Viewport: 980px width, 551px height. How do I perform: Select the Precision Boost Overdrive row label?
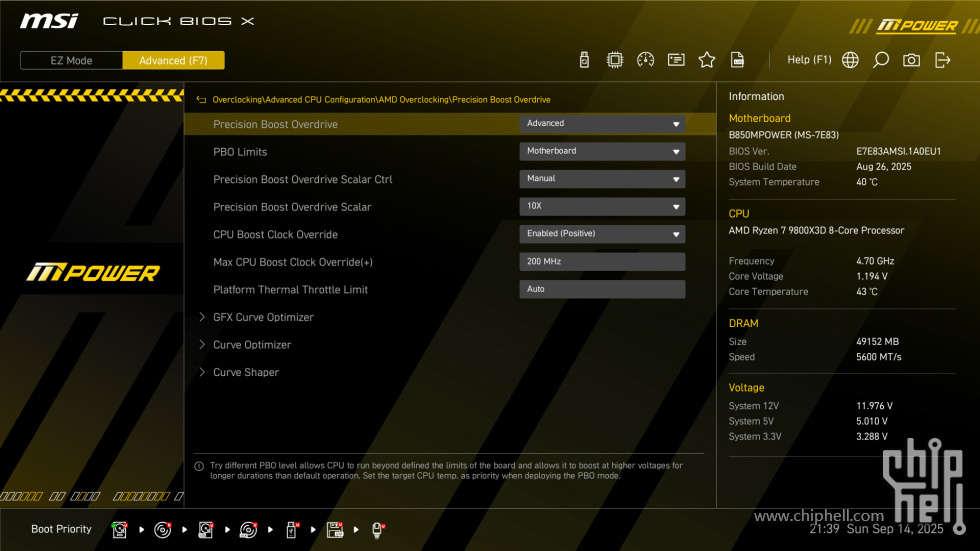coord(275,124)
